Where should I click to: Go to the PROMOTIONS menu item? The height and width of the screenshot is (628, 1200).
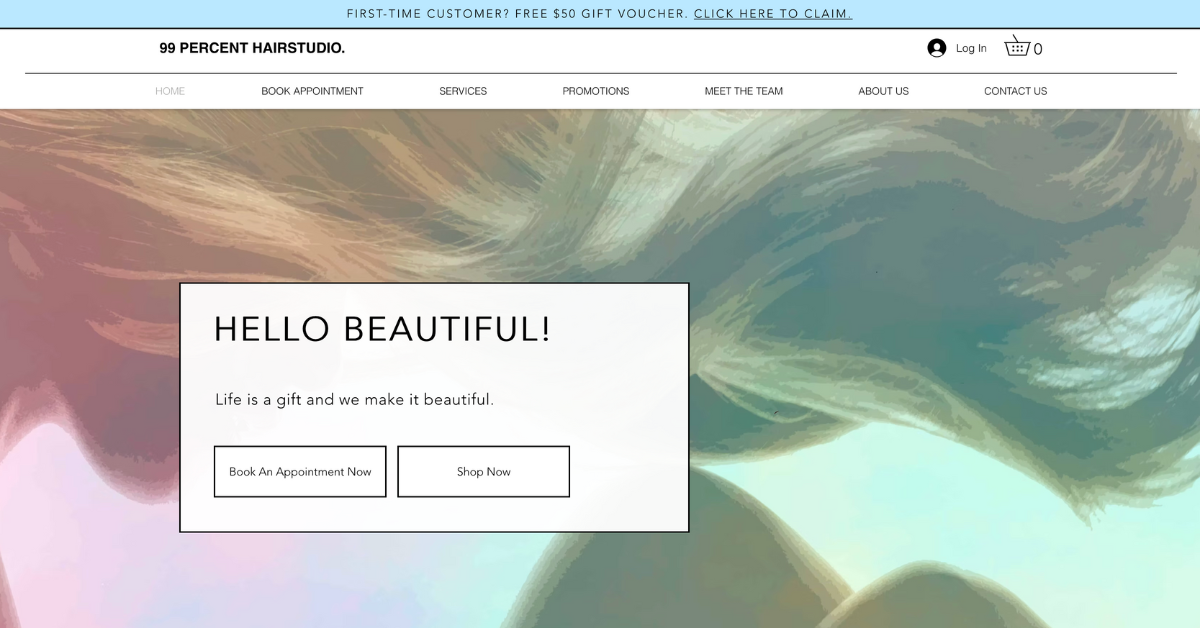596,91
